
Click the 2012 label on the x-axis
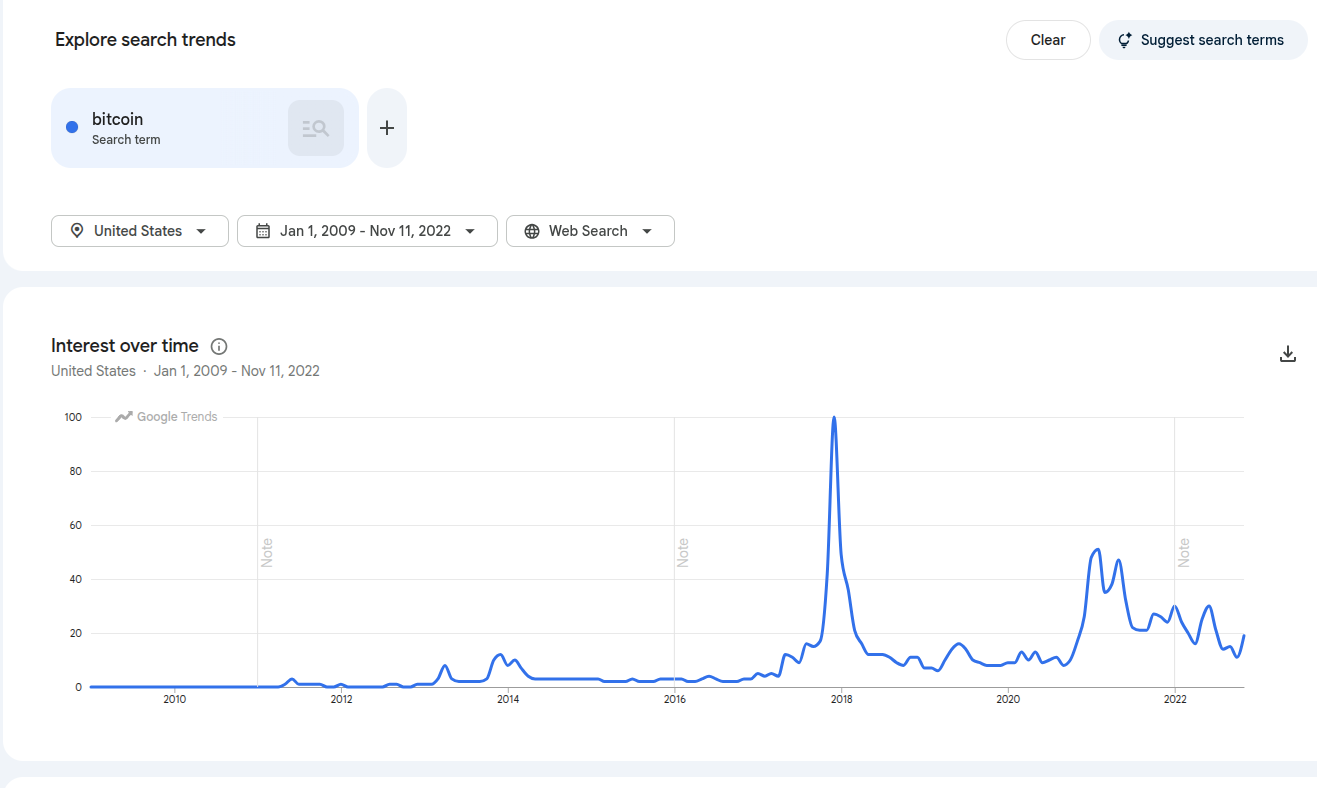(342, 699)
